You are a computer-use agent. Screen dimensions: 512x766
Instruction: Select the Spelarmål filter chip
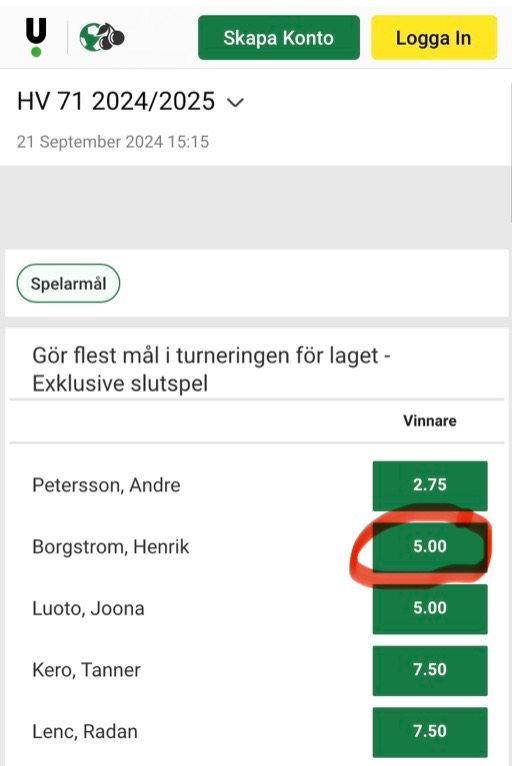coord(68,283)
